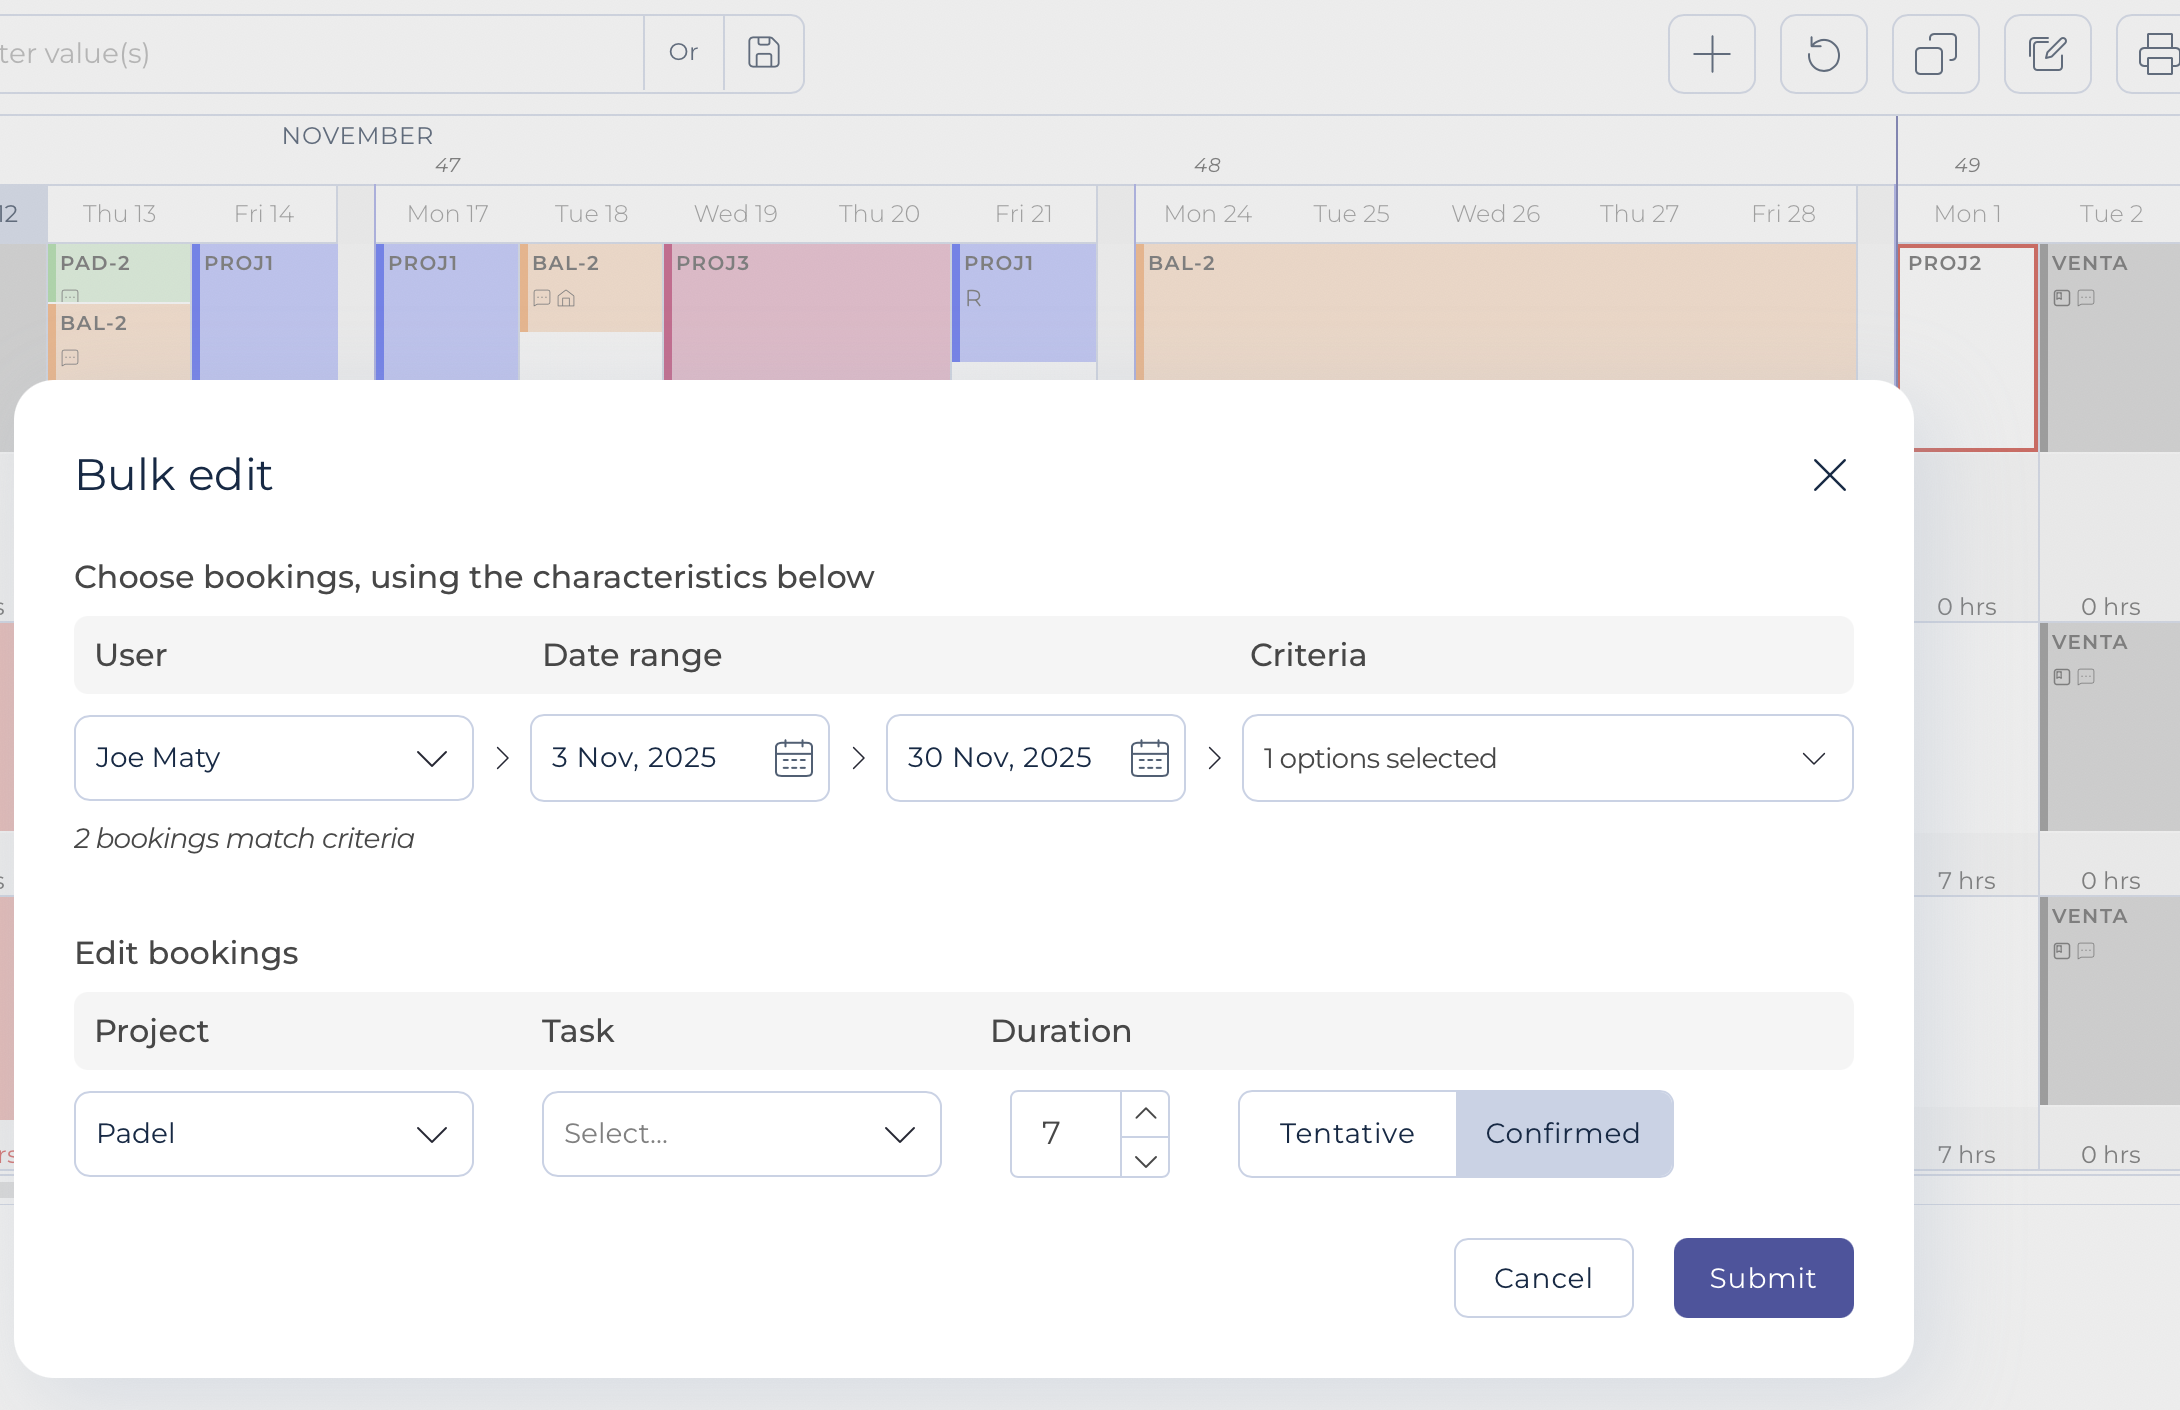This screenshot has width=2180, height=1410.
Task: Click the plus add booking icon
Action: tap(1711, 54)
